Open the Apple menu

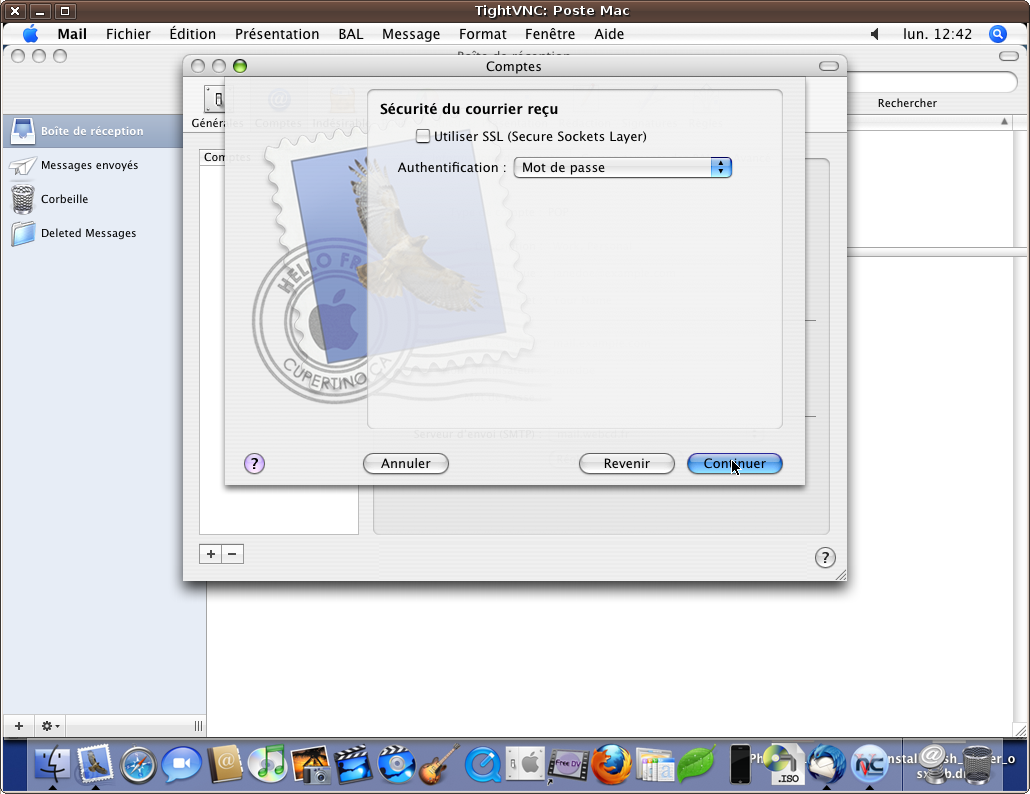[30, 34]
